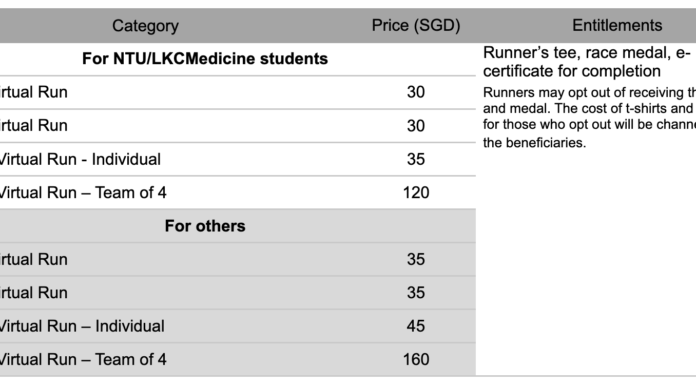The width and height of the screenshot is (696, 385).
Task: Click the second Virtual Run row under For others
Action: [238, 293]
